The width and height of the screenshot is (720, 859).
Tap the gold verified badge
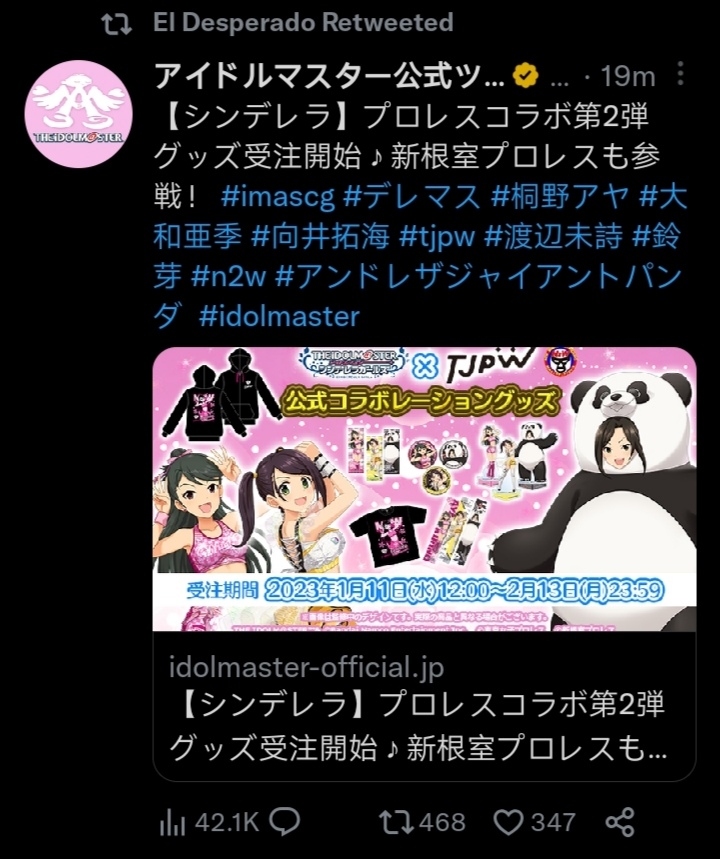click(x=525, y=76)
